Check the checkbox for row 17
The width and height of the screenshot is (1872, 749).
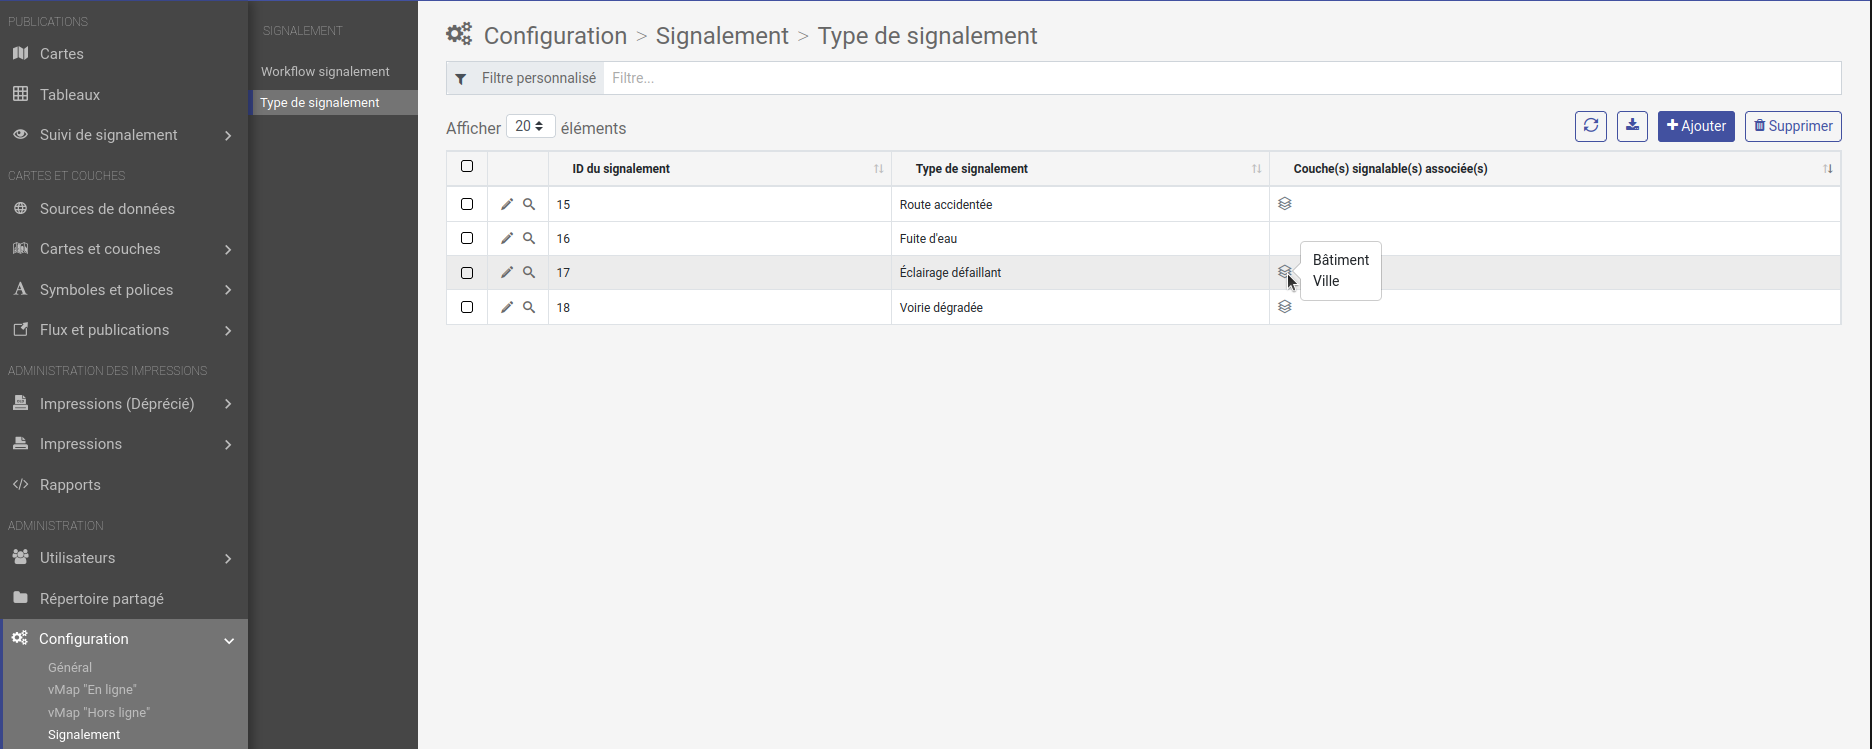pos(467,273)
